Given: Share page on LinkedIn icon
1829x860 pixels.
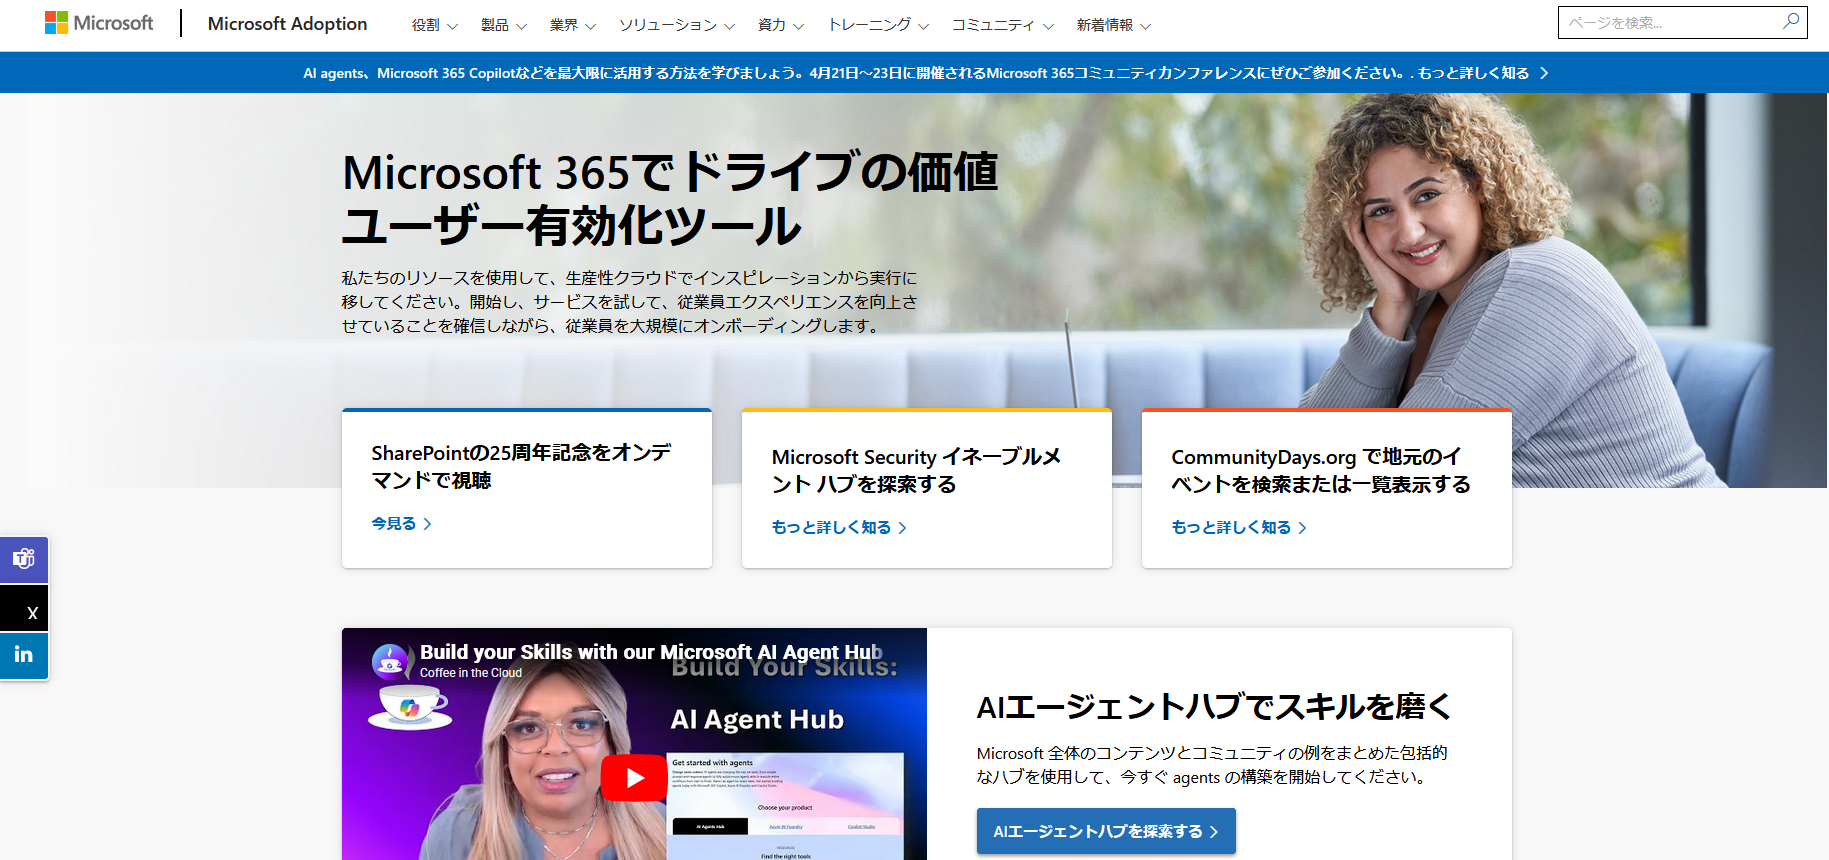Looking at the screenshot, I should tap(24, 656).
